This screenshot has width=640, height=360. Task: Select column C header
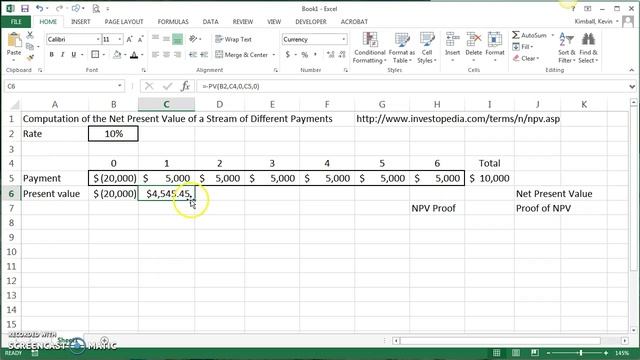pos(167,104)
